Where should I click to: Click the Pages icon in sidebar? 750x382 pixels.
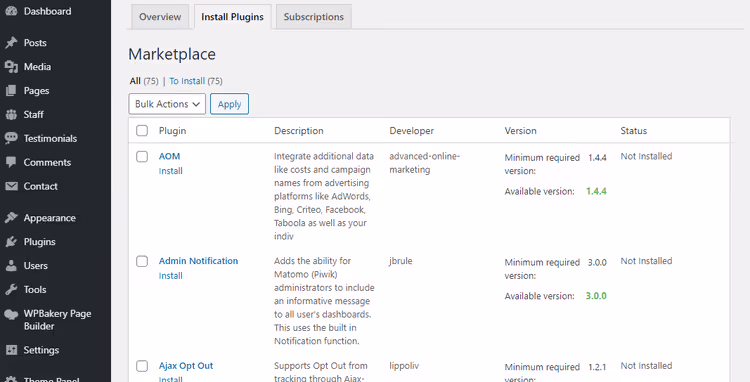point(11,90)
